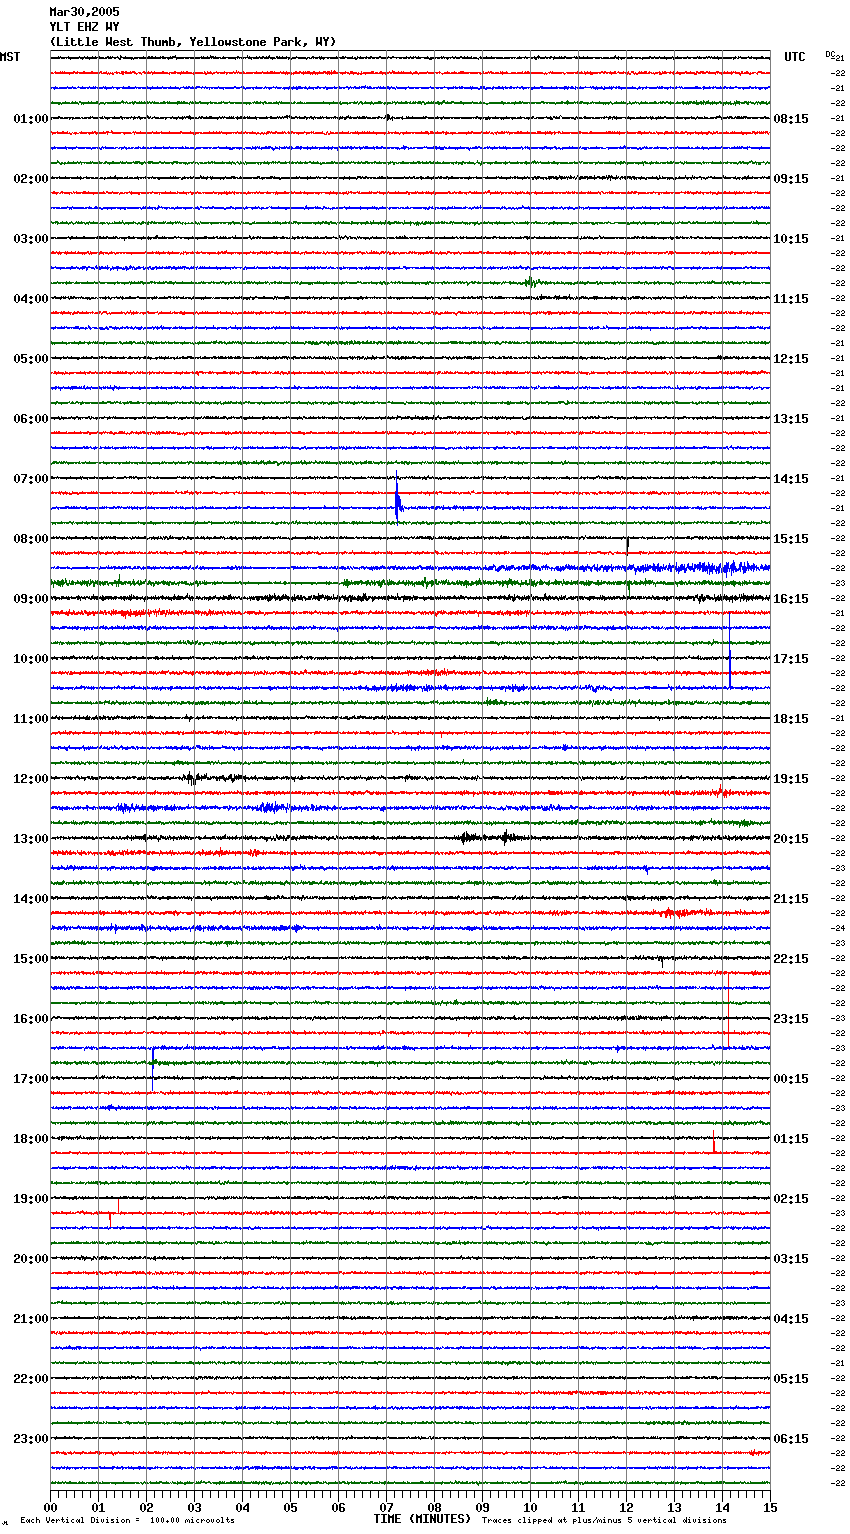Image resolution: width=850 pixels, height=1534 pixels.
Task: Click the TIME (MINUTES) axis title
Action: pos(422,1519)
